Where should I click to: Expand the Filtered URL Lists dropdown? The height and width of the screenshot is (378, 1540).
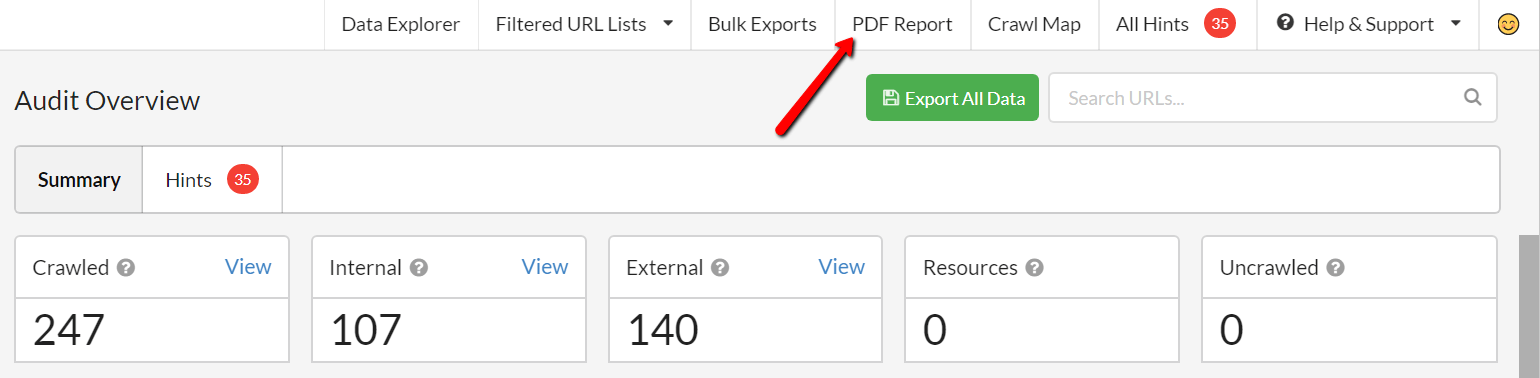coord(584,24)
